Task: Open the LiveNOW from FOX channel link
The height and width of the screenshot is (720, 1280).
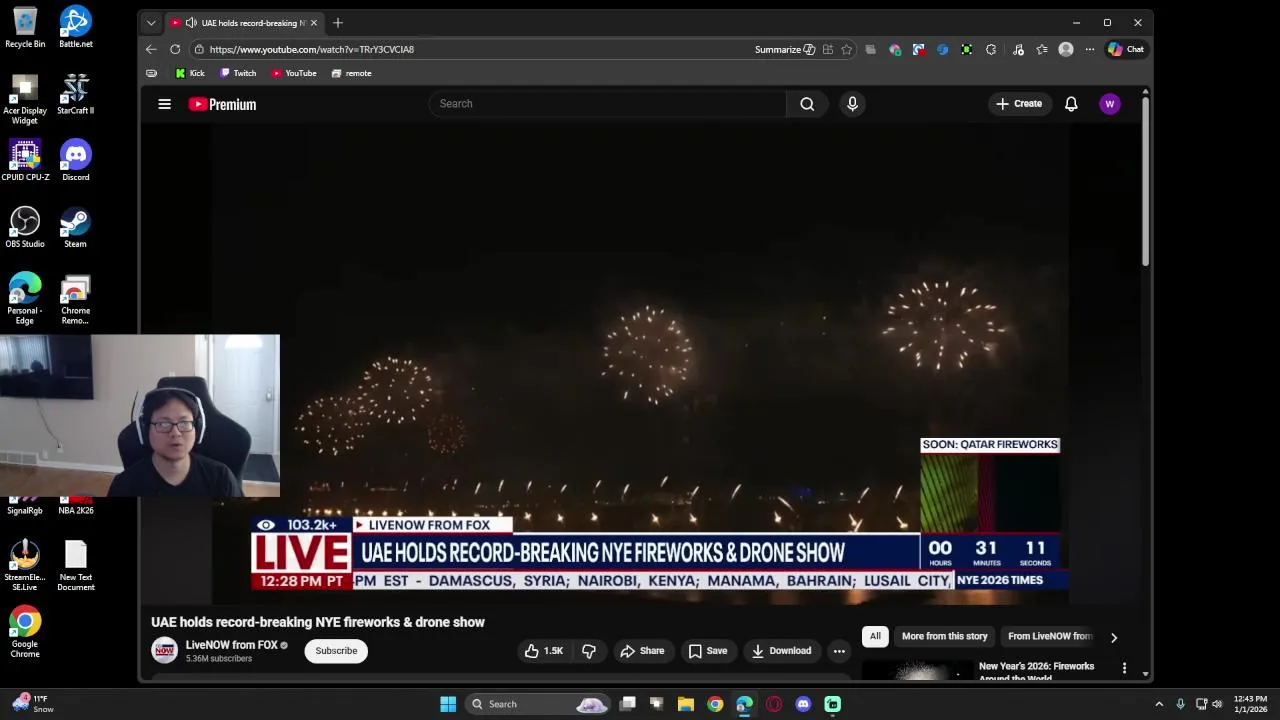Action: [232, 645]
